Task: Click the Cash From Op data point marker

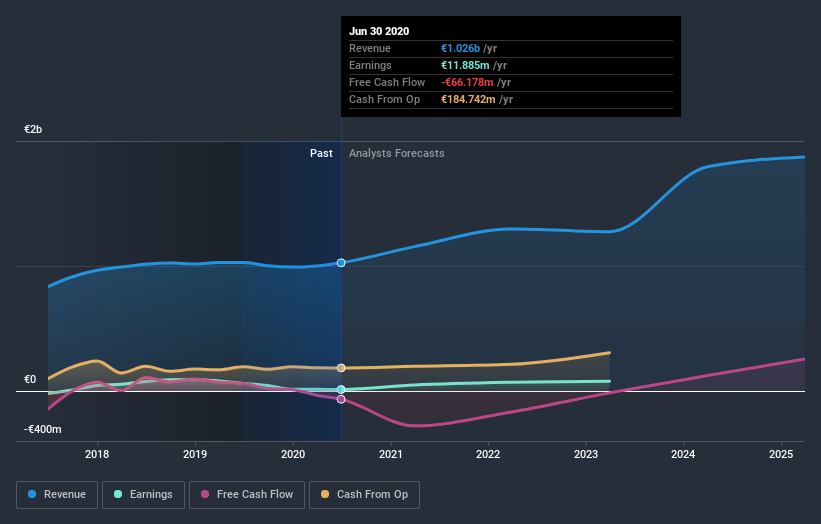Action: click(x=341, y=368)
